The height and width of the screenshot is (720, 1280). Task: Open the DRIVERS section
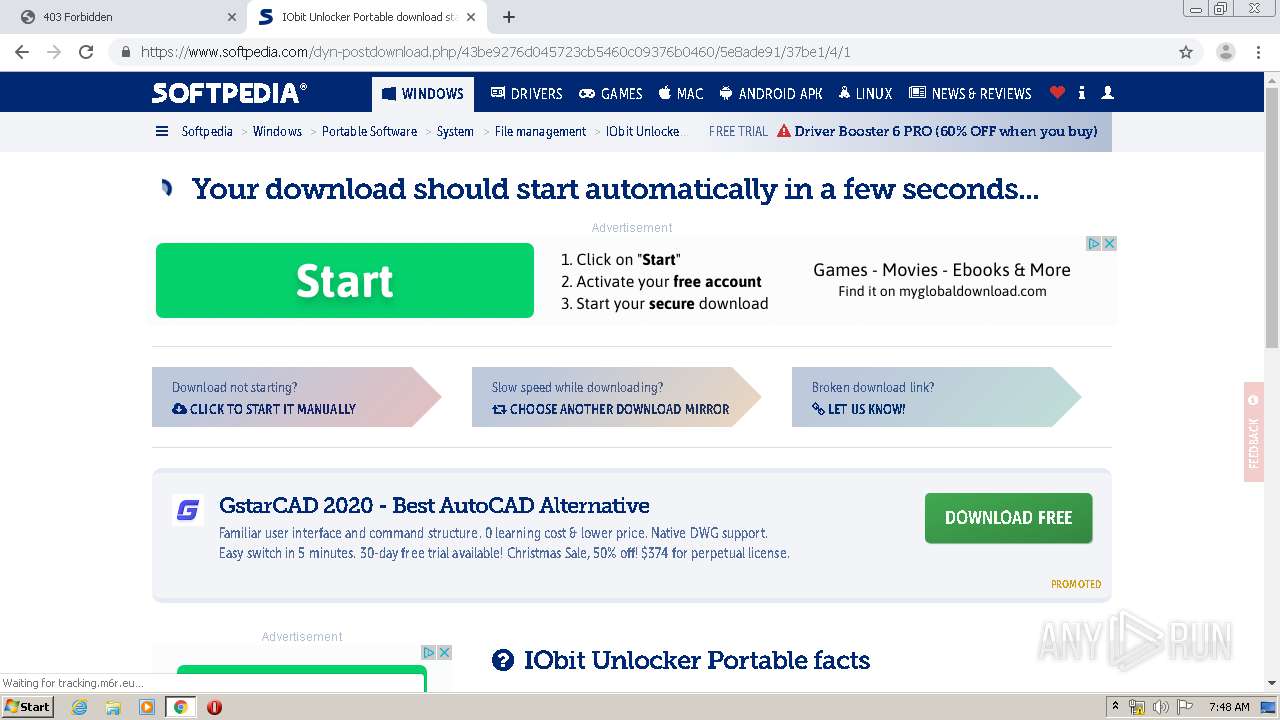click(526, 93)
